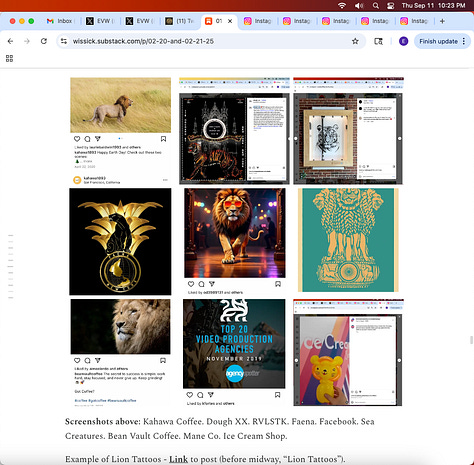474x465 pixels.
Task: Click comment icon under Video Production Agencies image
Action: pos(200,395)
